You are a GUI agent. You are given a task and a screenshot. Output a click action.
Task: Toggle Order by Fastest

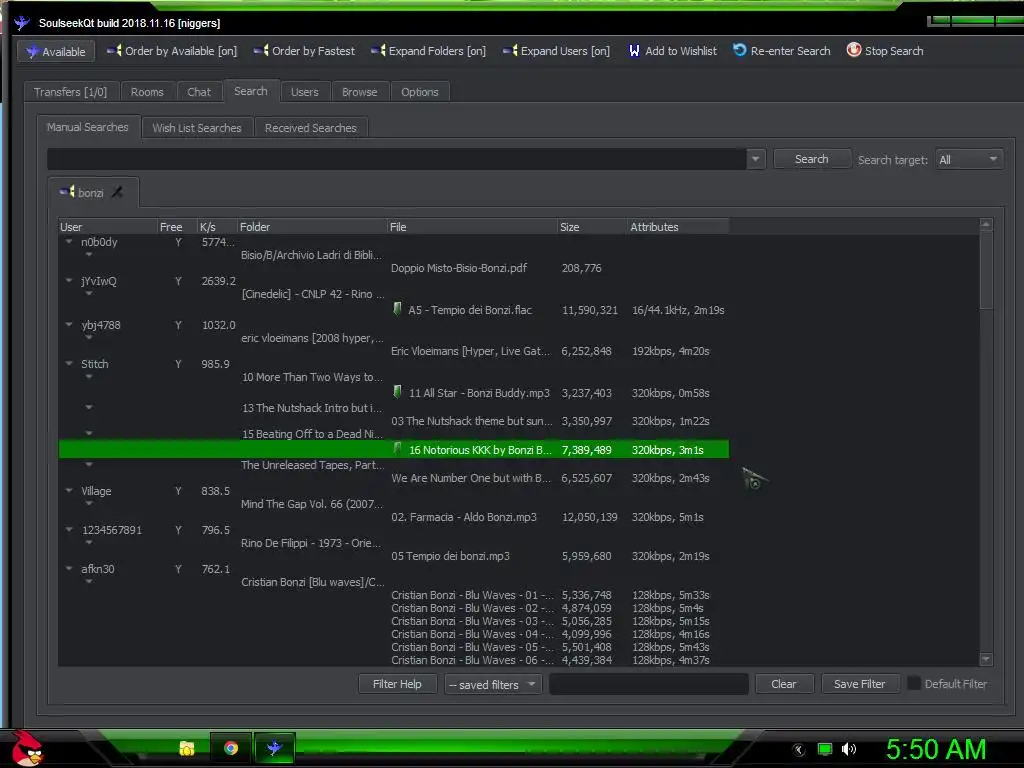[304, 51]
